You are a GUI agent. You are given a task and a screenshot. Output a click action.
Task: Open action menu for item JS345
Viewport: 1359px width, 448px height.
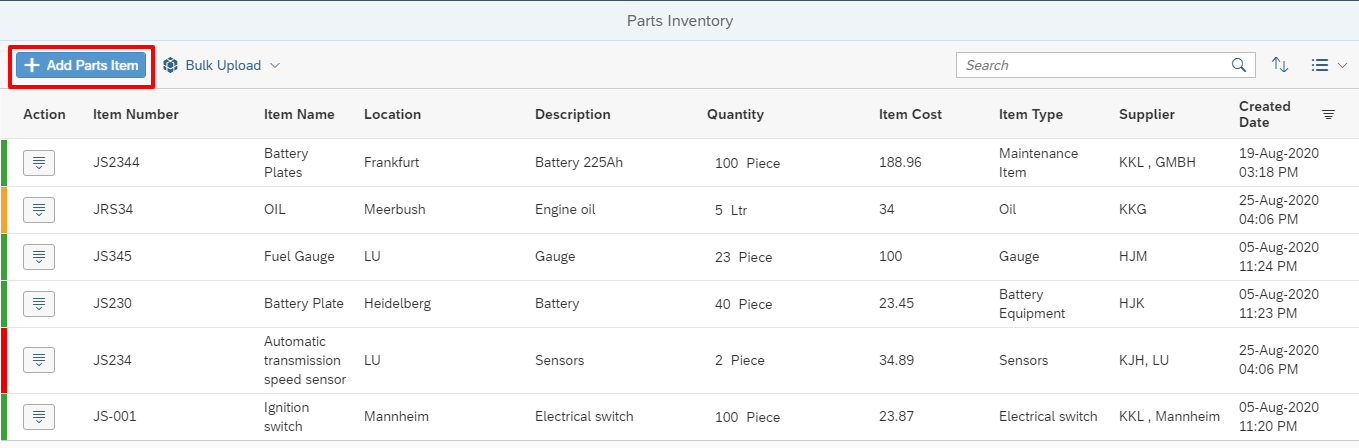(39, 257)
